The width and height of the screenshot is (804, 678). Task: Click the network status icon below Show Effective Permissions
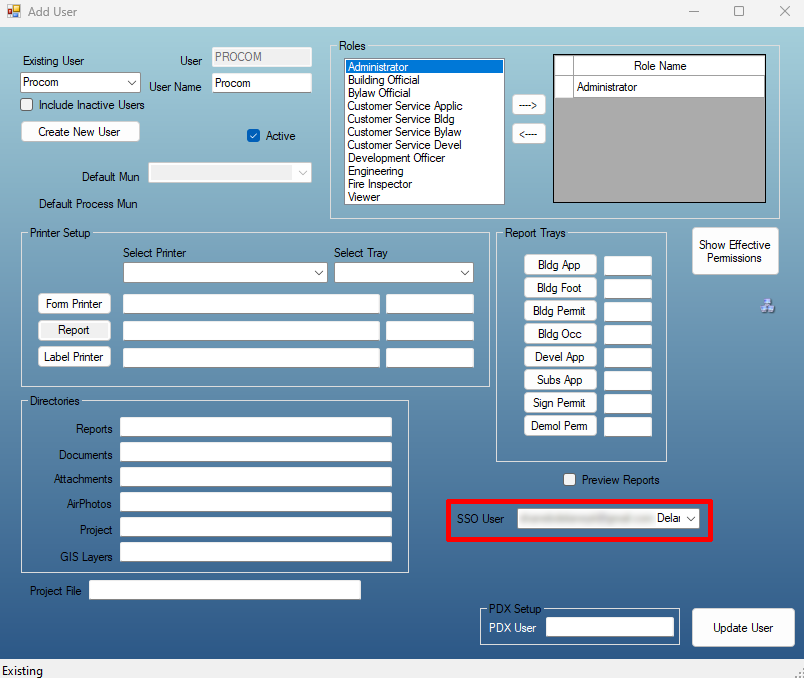pos(767,306)
